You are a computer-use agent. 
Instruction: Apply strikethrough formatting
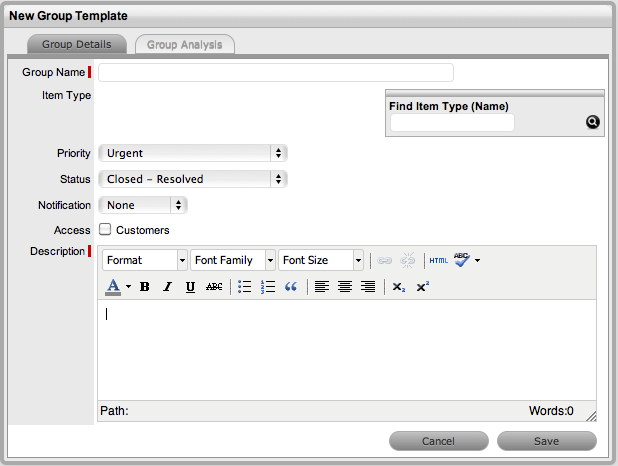click(214, 287)
